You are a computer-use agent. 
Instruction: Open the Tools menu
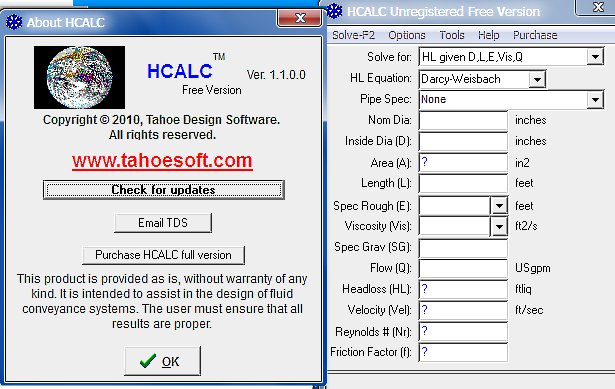click(452, 35)
